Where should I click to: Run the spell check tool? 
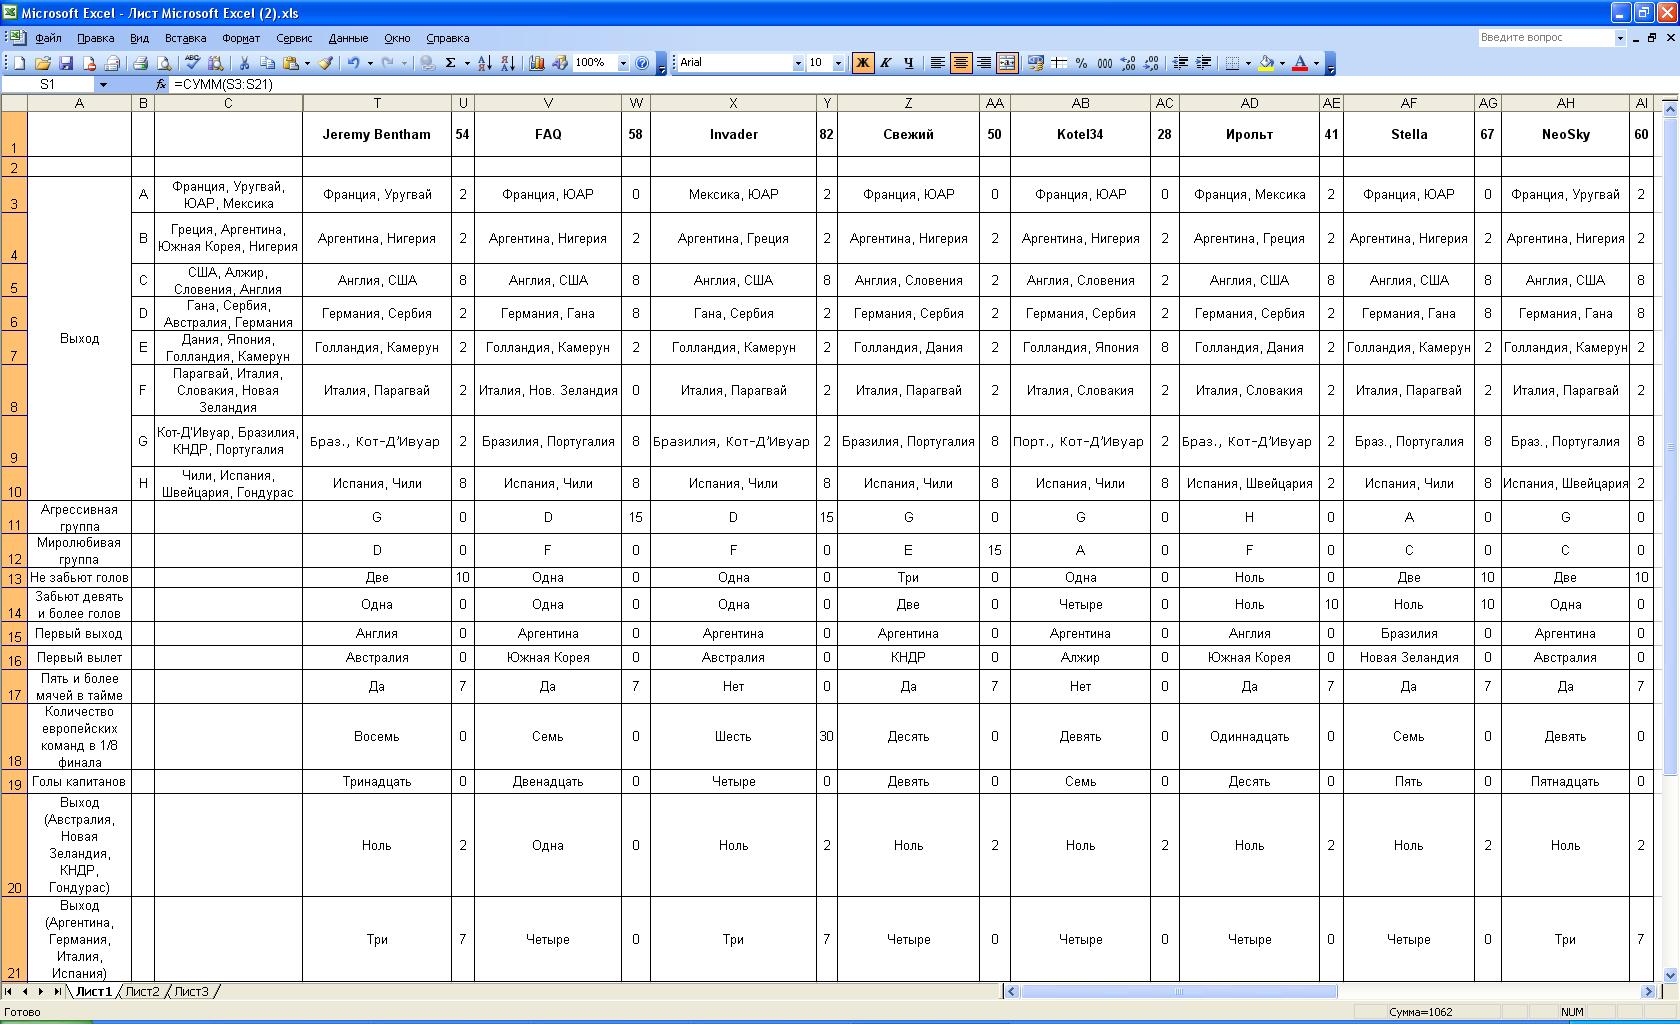coord(193,63)
